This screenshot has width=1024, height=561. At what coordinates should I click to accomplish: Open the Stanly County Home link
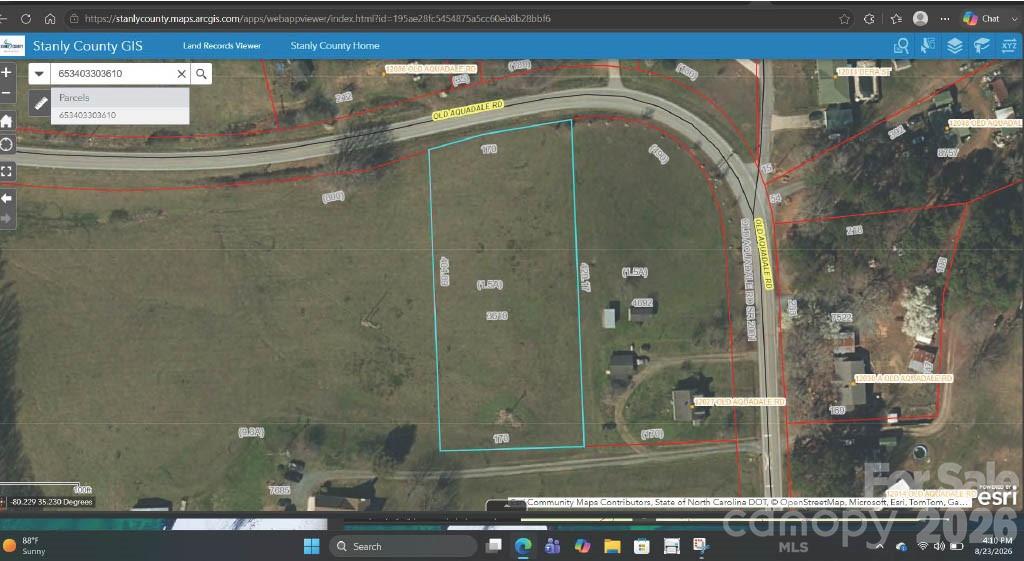click(334, 46)
